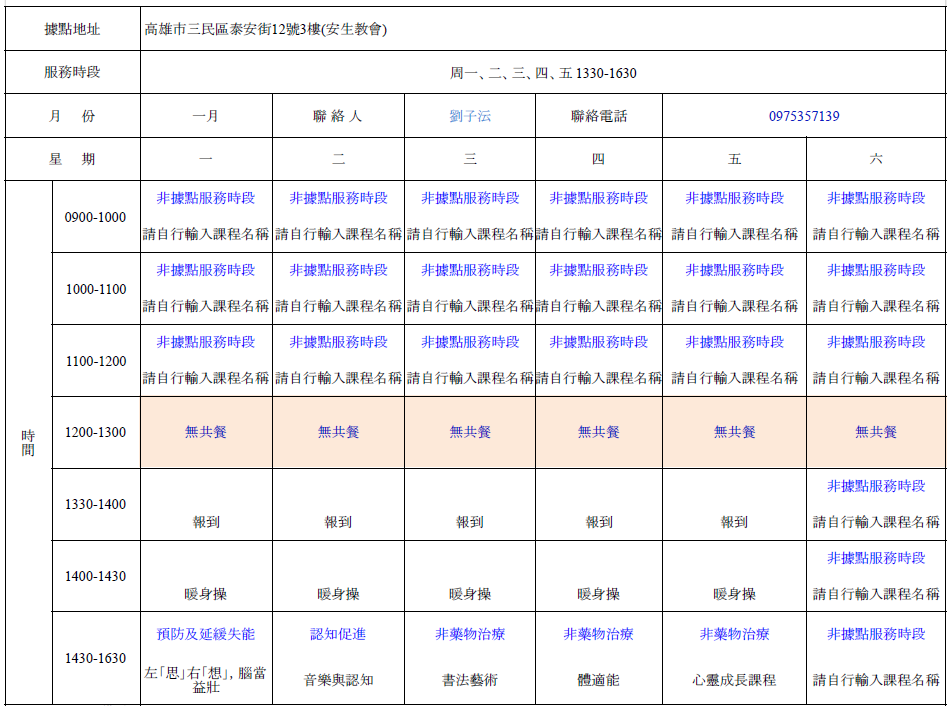Image resolution: width=947 pixels, height=706 pixels.
Task: Click the 左「思」右「想」腦當益壯 course cell
Action: [206, 680]
